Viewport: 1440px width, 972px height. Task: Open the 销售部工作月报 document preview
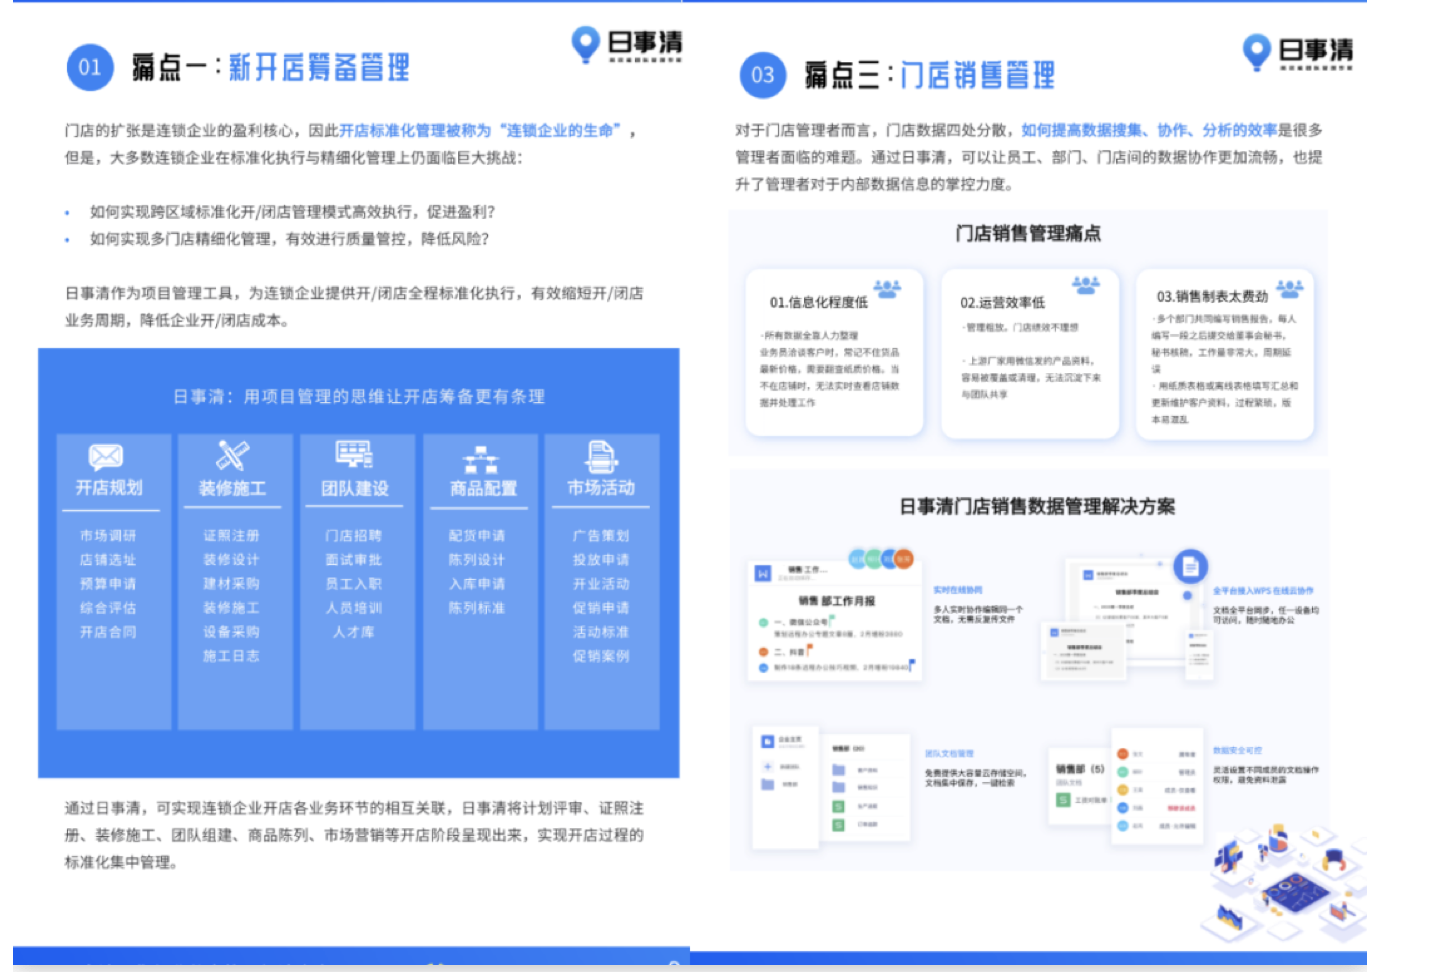pos(836,622)
